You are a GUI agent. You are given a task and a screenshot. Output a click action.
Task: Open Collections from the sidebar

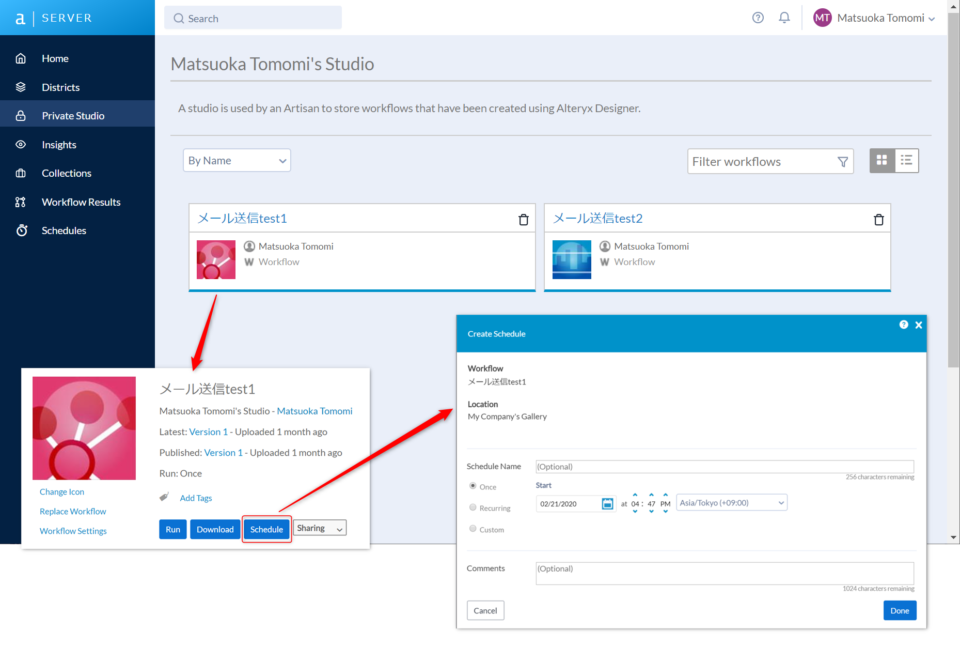point(66,173)
